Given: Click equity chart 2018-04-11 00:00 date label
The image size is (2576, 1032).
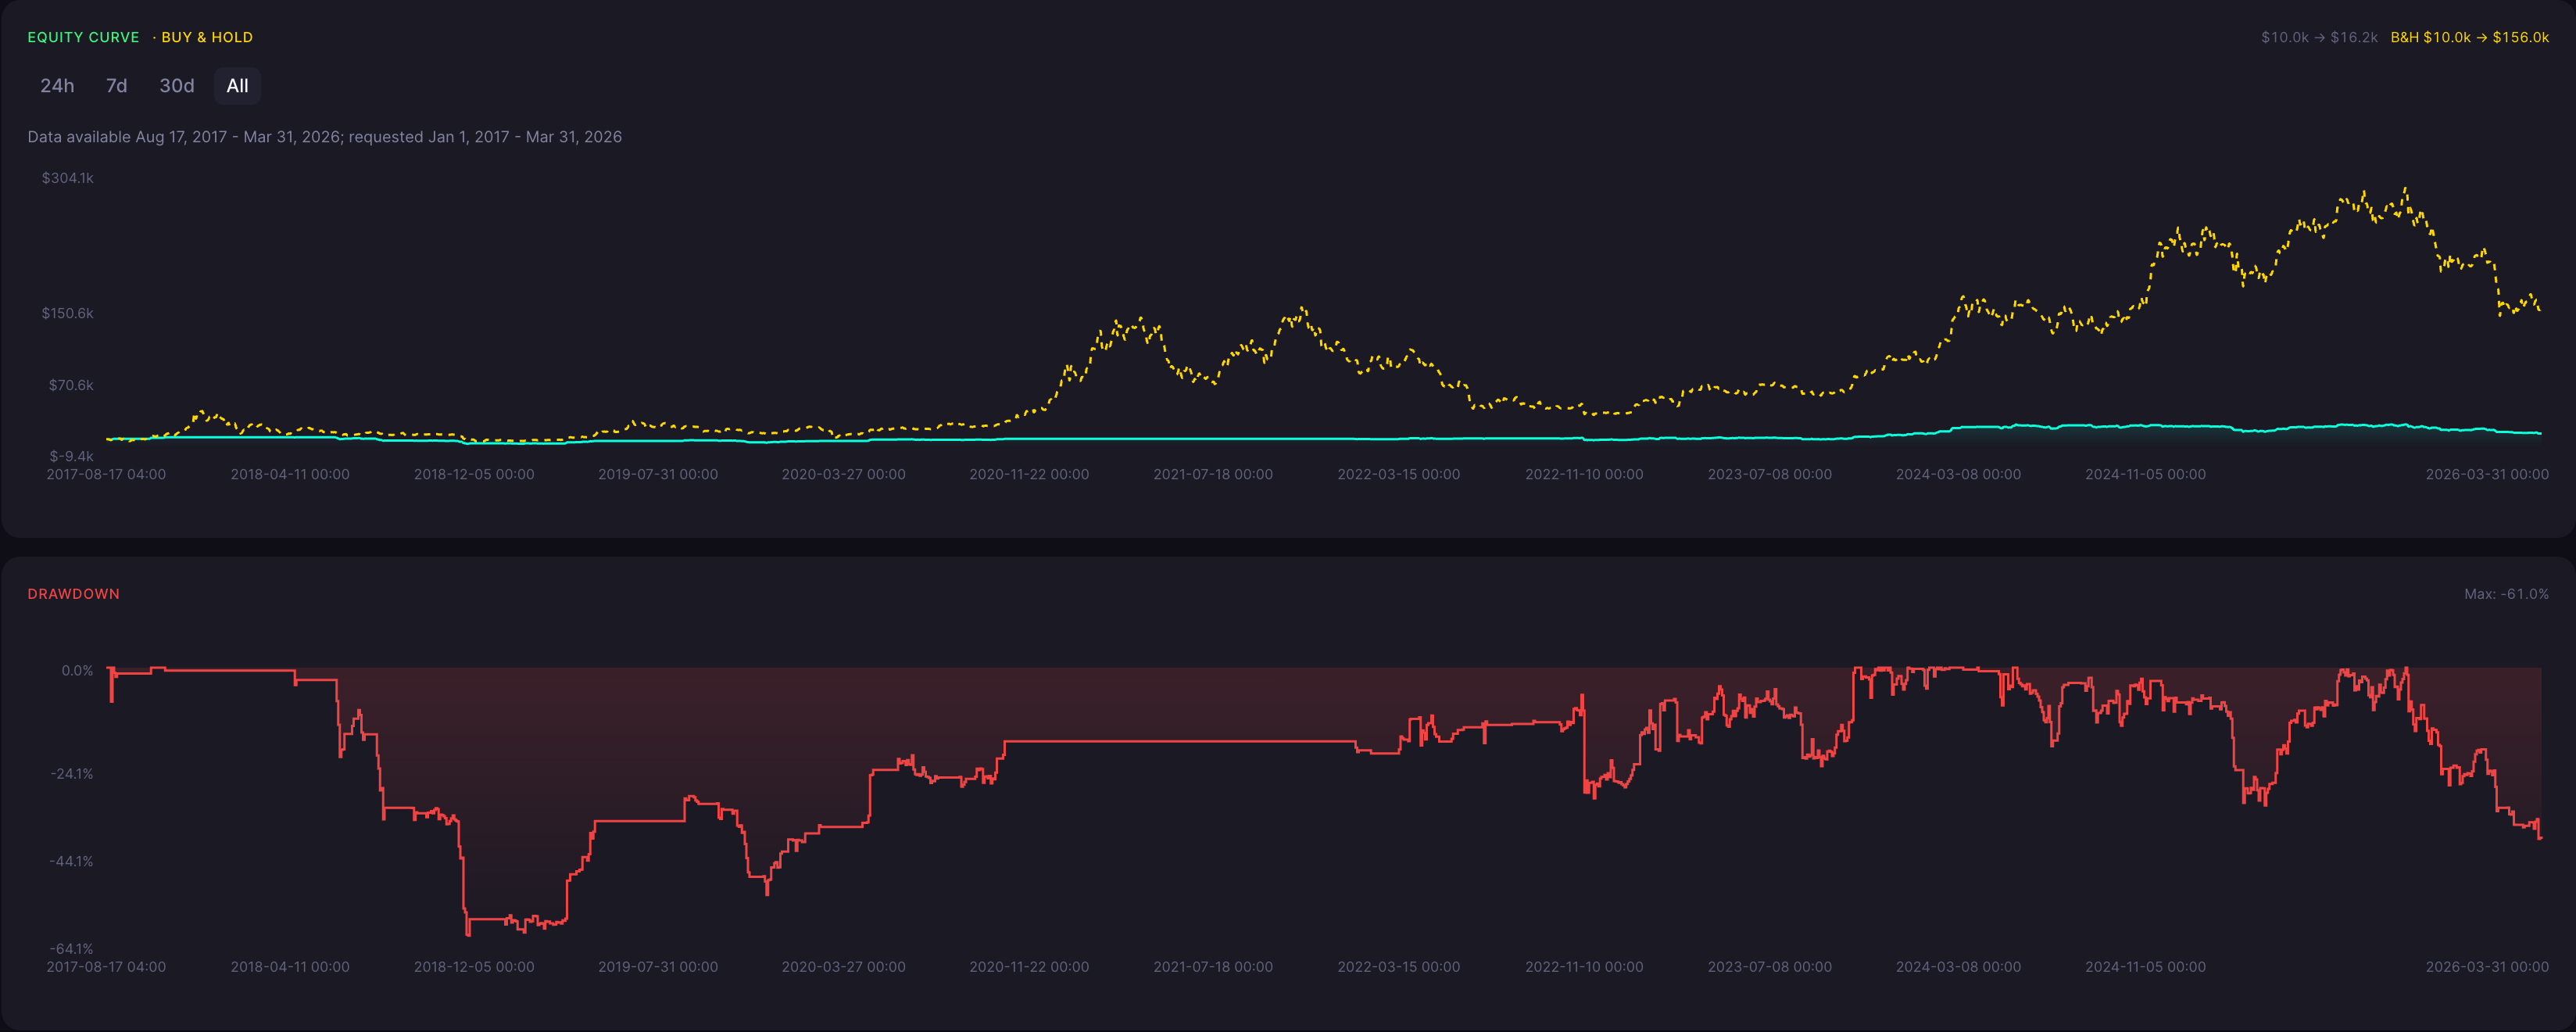Looking at the screenshot, I should 290,474.
